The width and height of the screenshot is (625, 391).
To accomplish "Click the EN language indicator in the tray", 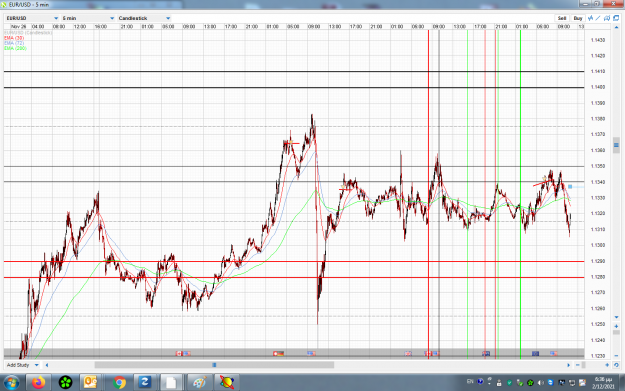I will coord(470,382).
